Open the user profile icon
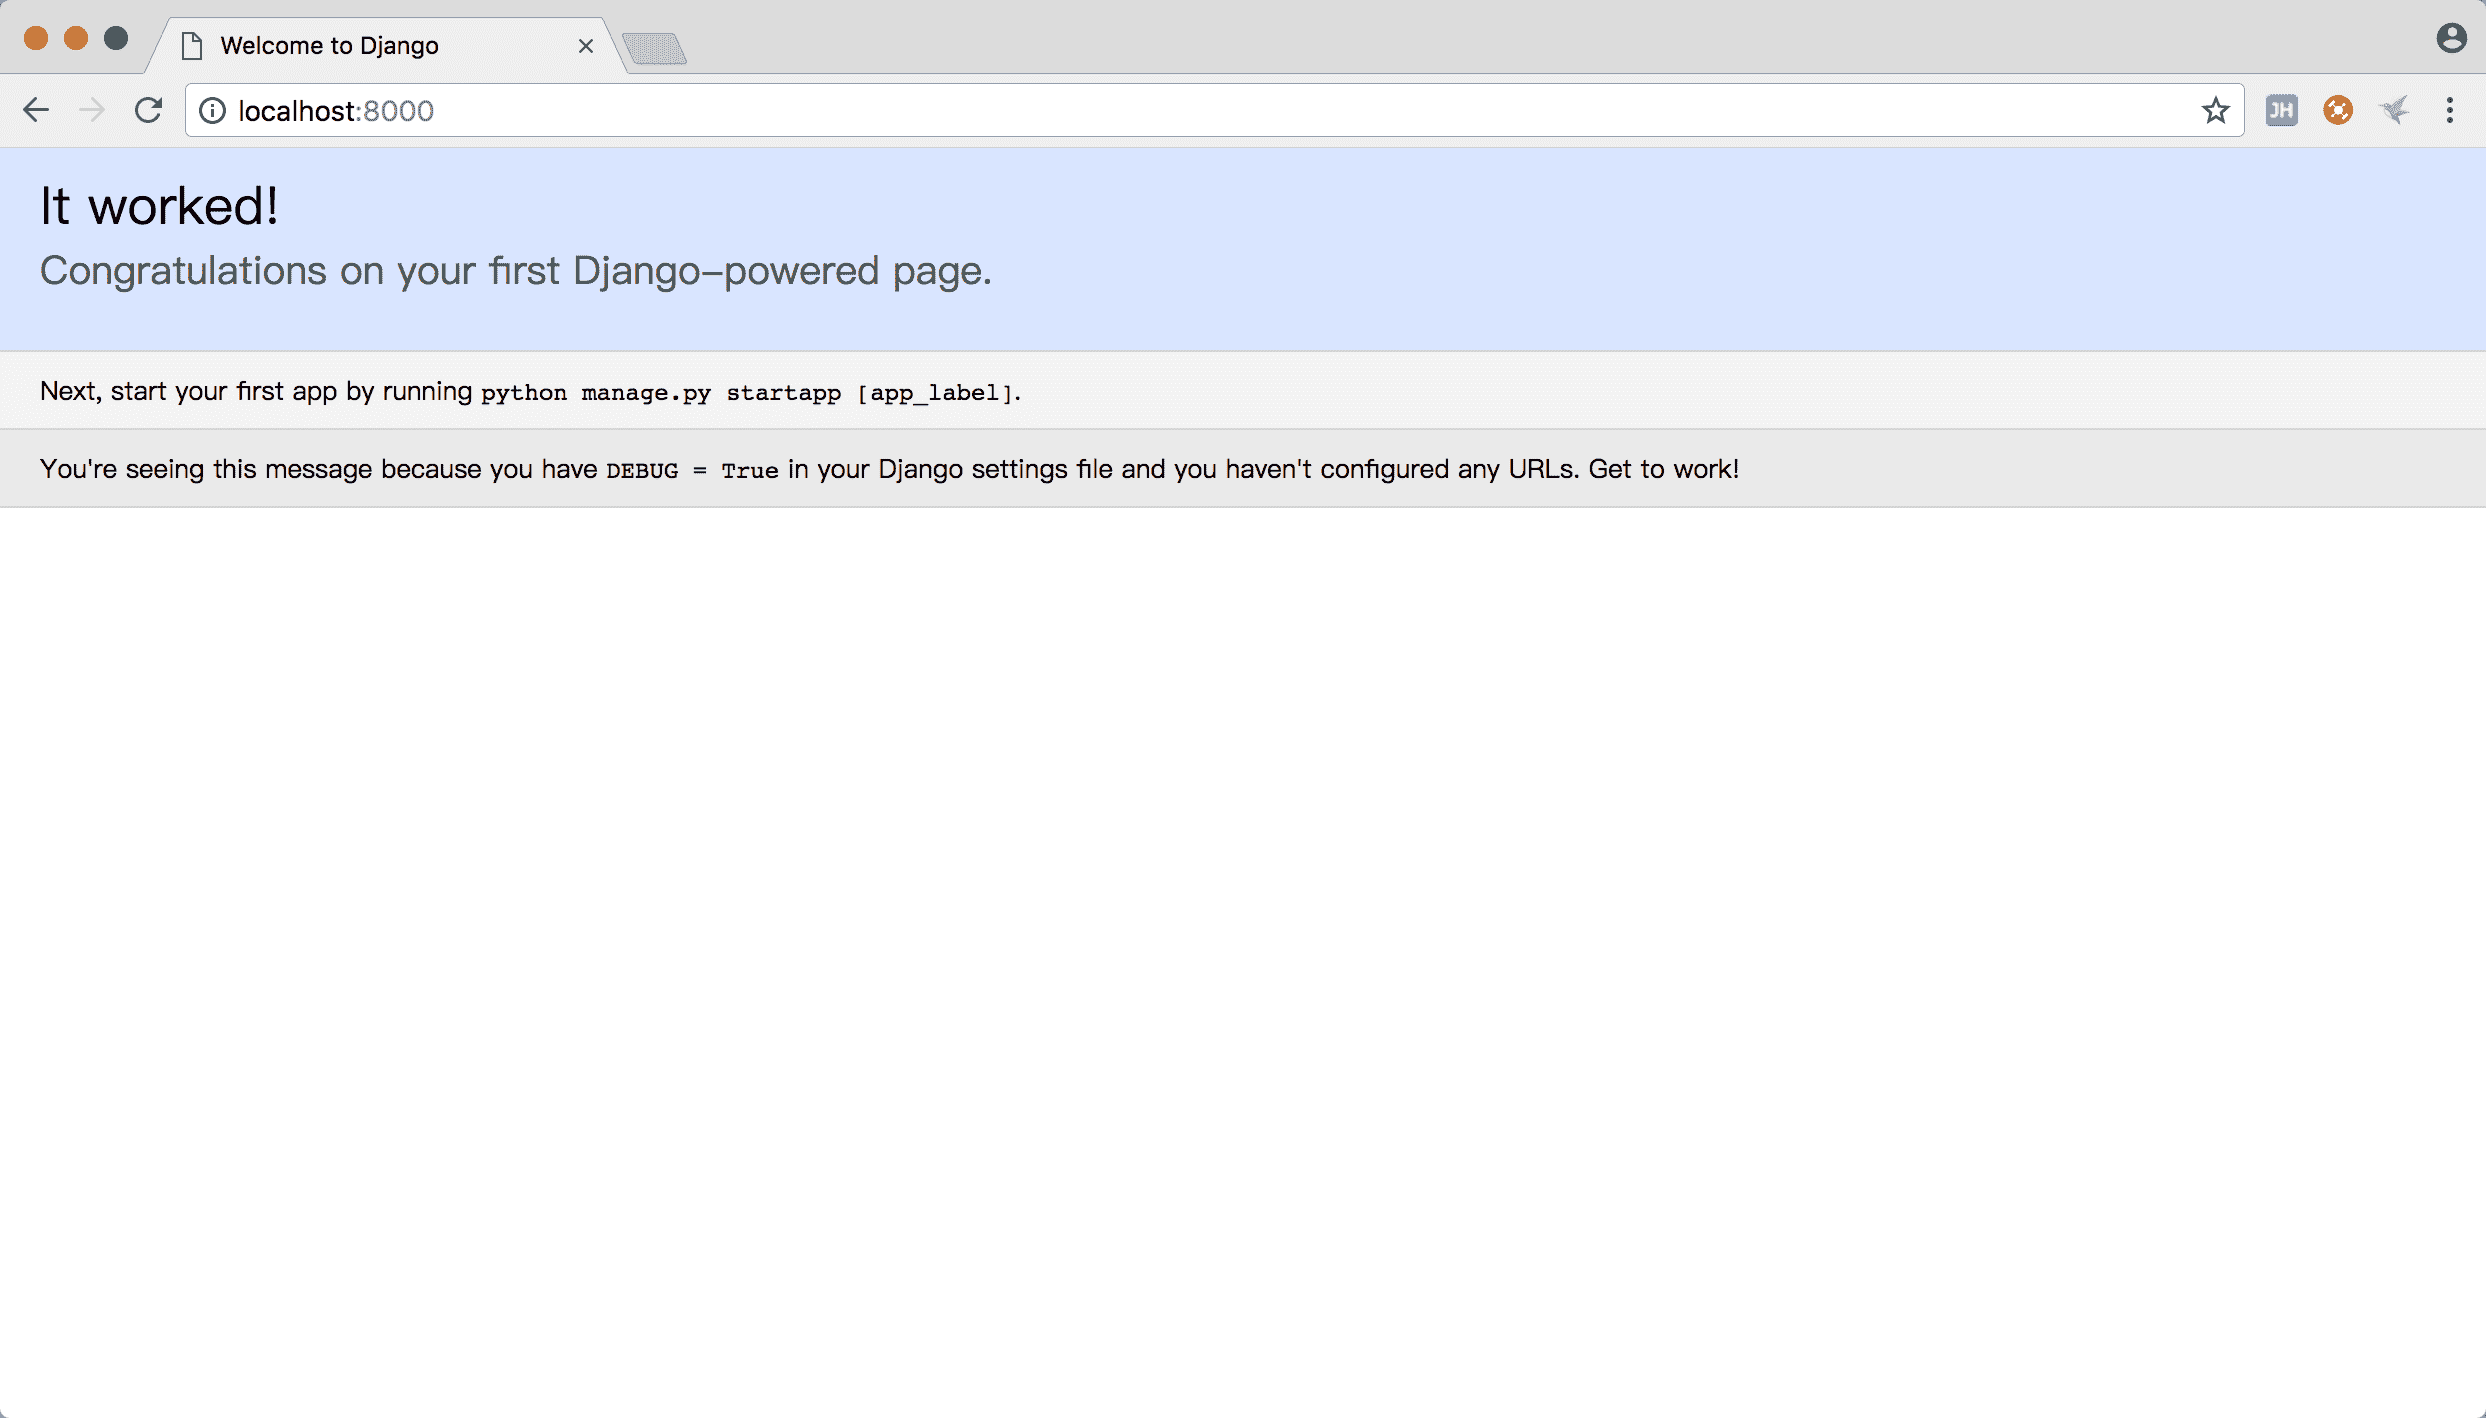 point(2451,38)
